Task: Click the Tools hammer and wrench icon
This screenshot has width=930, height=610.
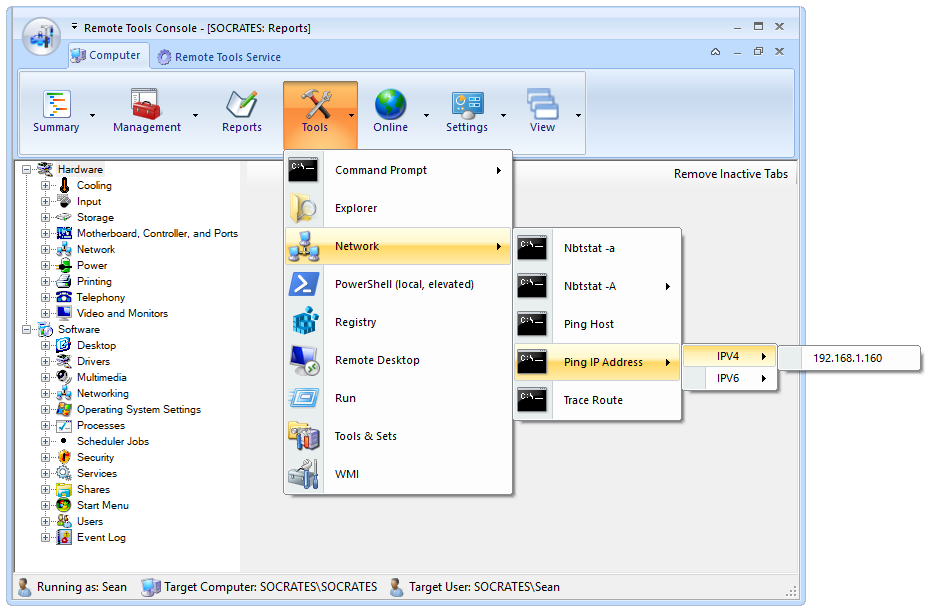Action: point(316,104)
